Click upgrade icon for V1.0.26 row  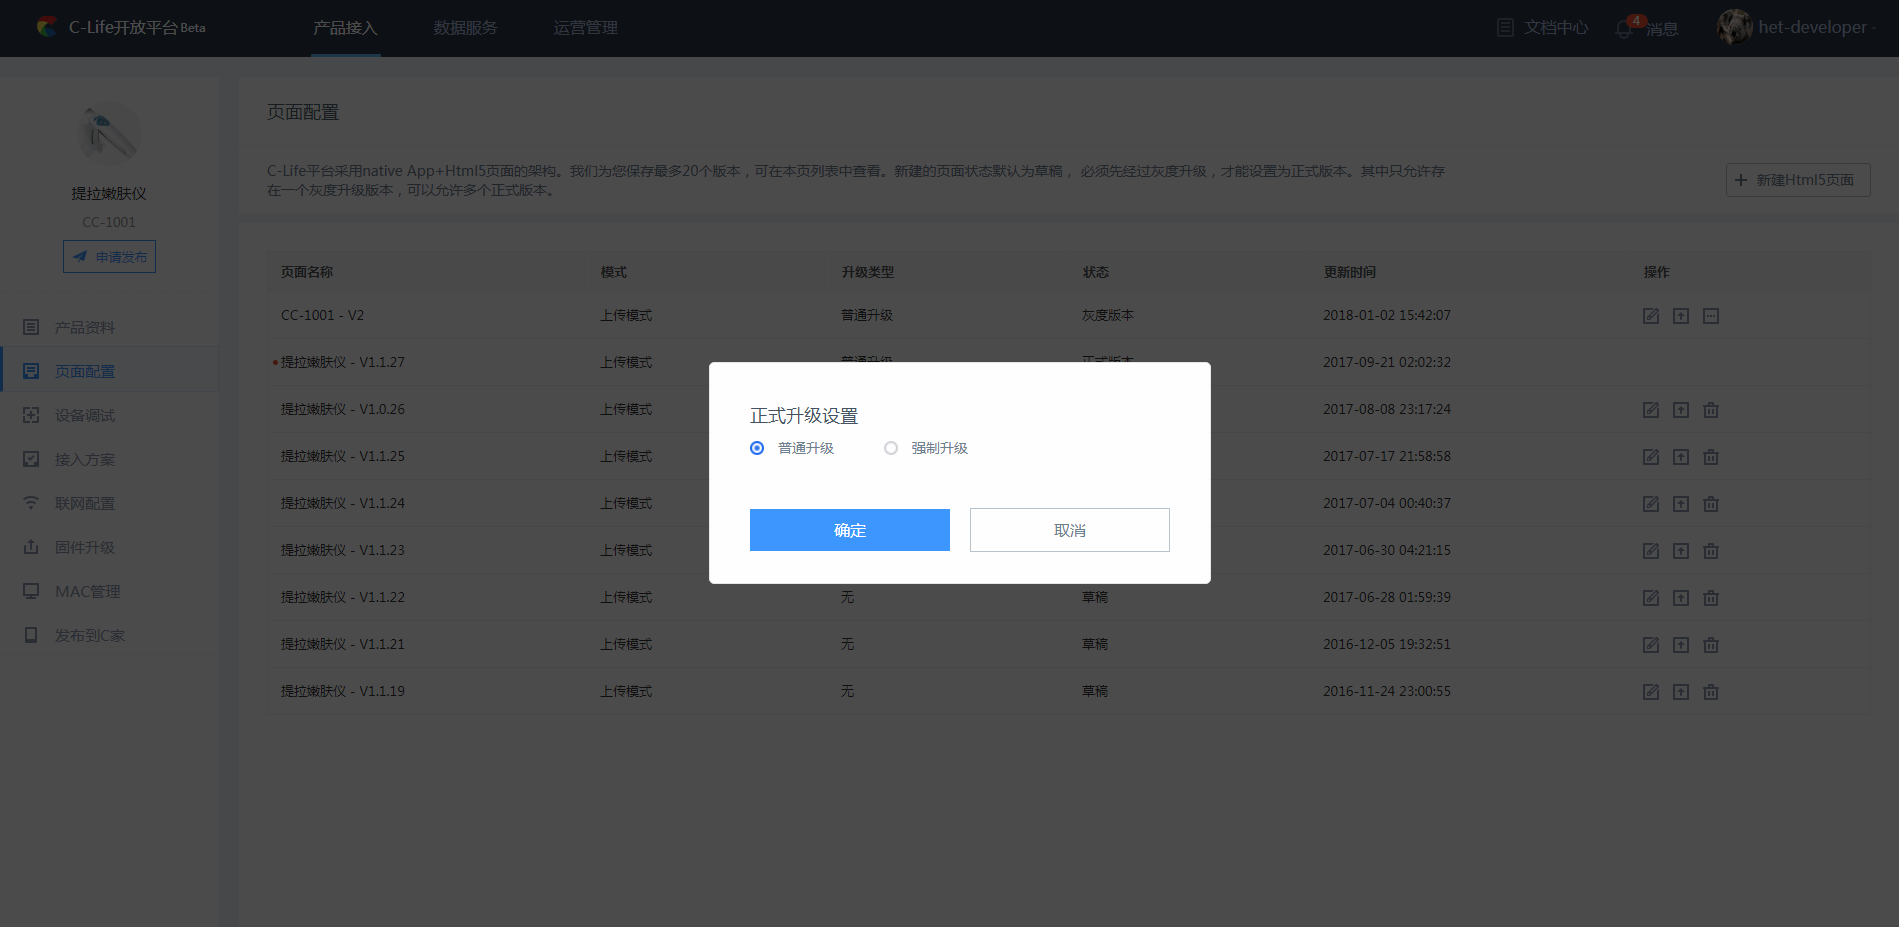(1681, 410)
